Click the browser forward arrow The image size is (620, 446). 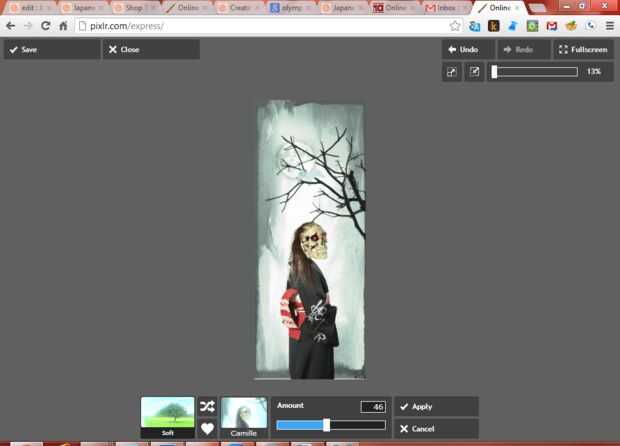click(x=28, y=26)
